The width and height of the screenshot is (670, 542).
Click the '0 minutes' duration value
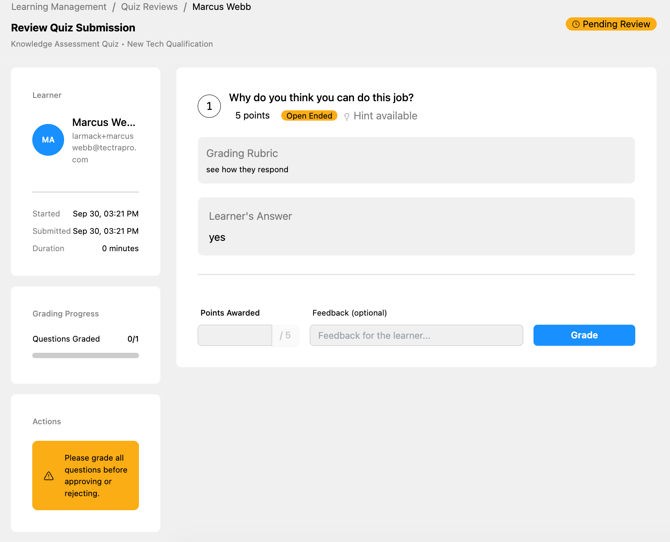pyautogui.click(x=120, y=248)
